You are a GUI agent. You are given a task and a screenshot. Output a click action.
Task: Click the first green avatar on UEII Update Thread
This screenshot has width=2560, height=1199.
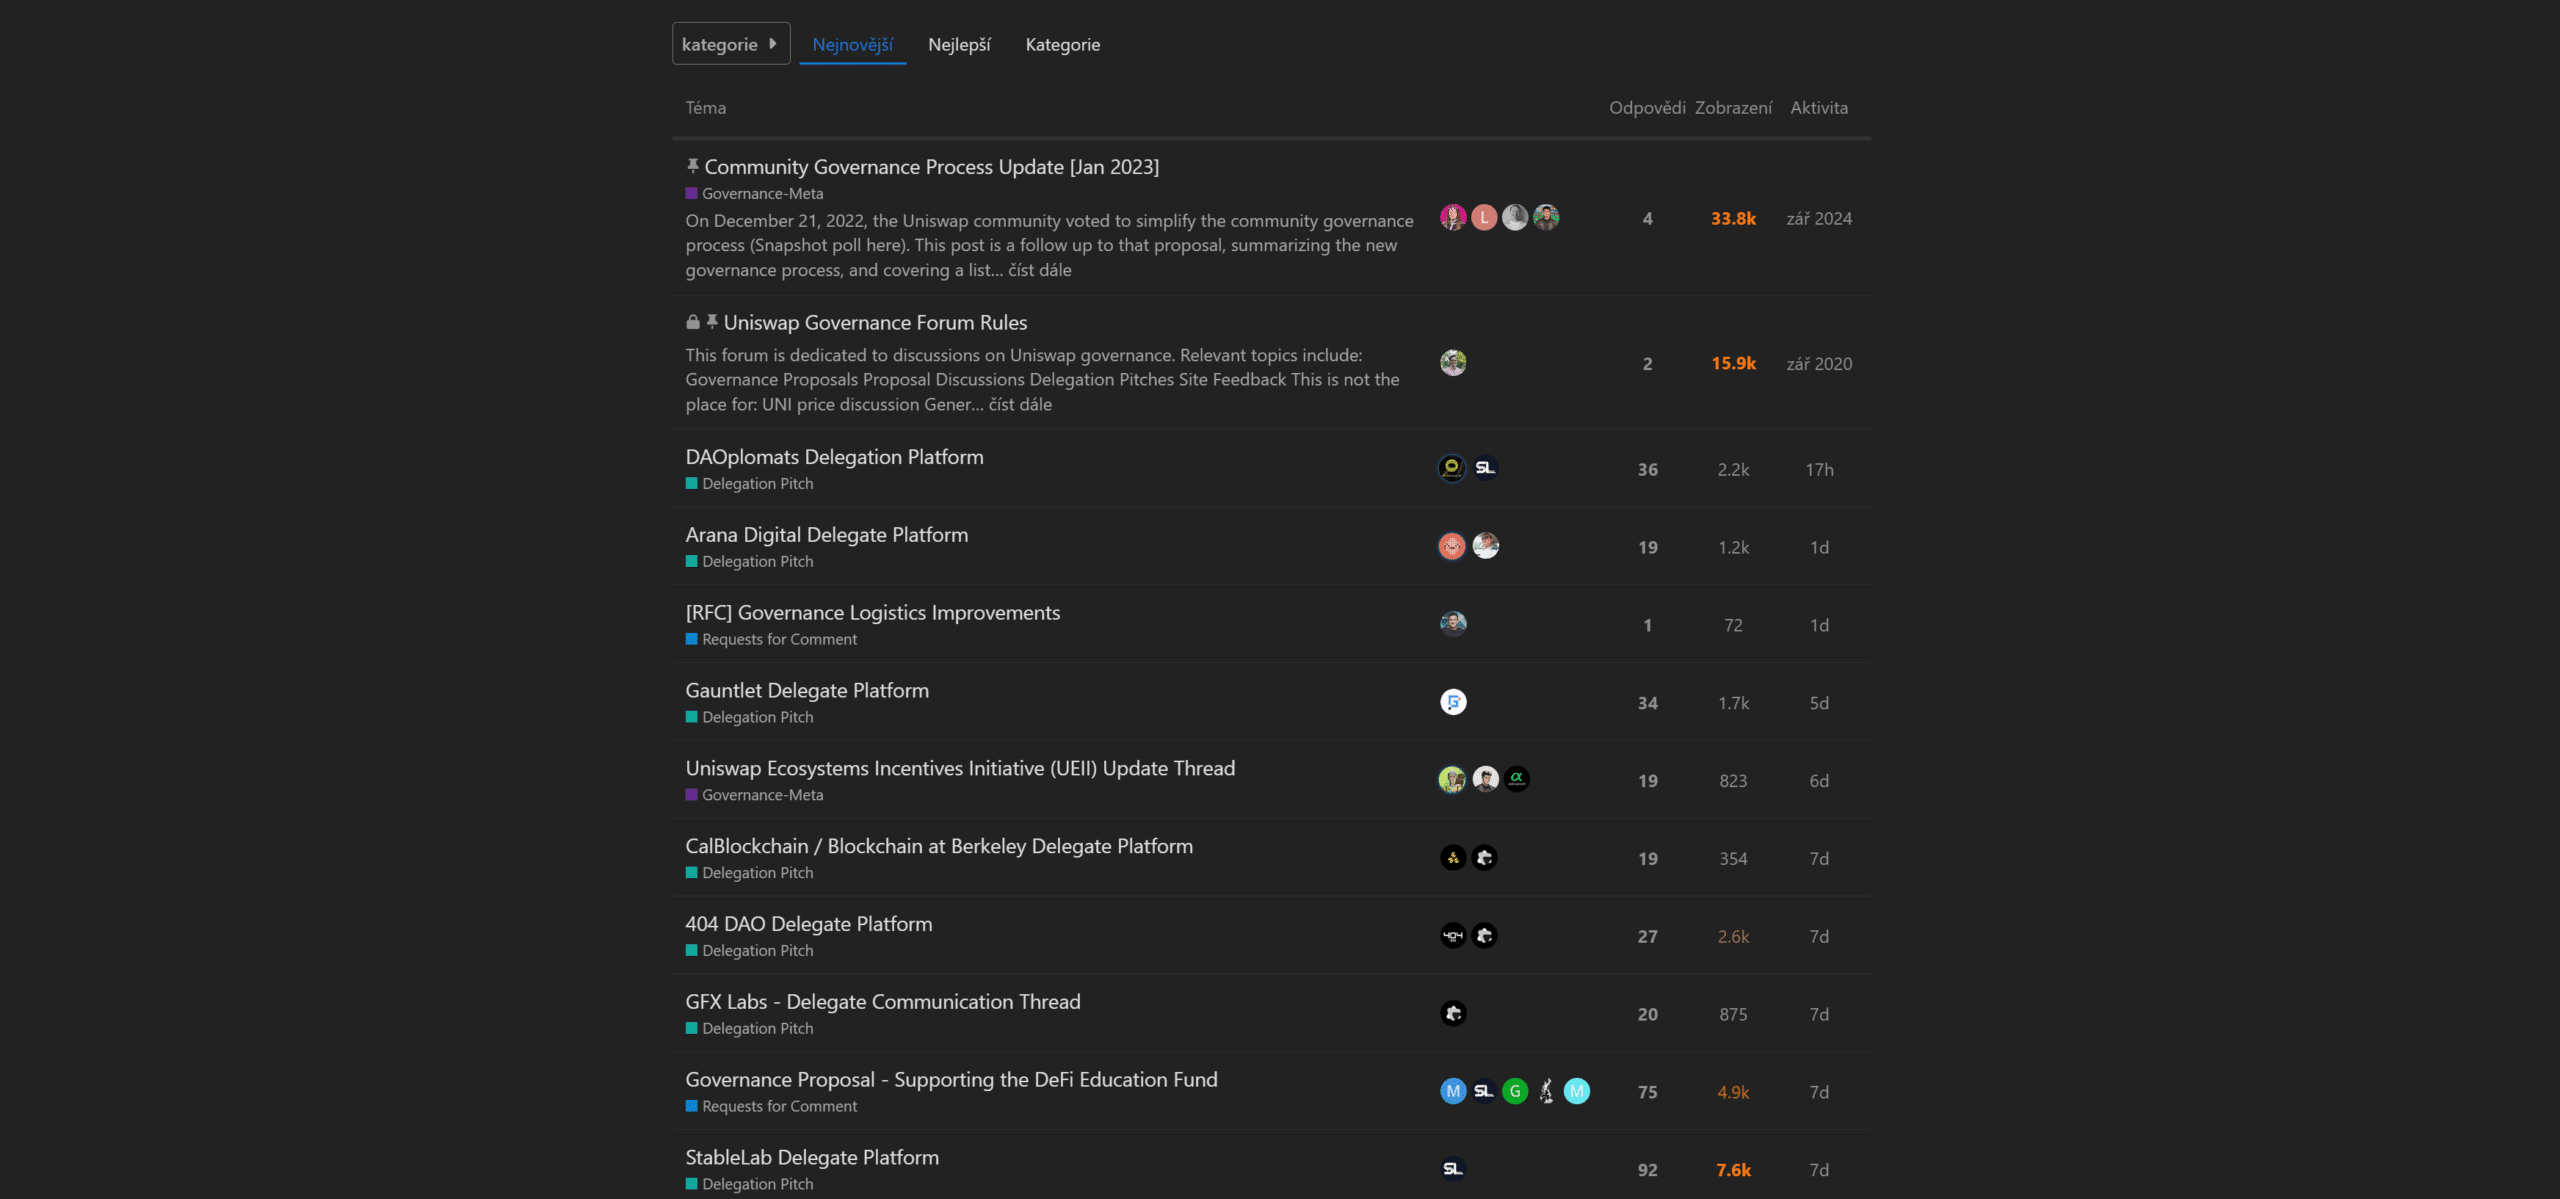click(1452, 779)
